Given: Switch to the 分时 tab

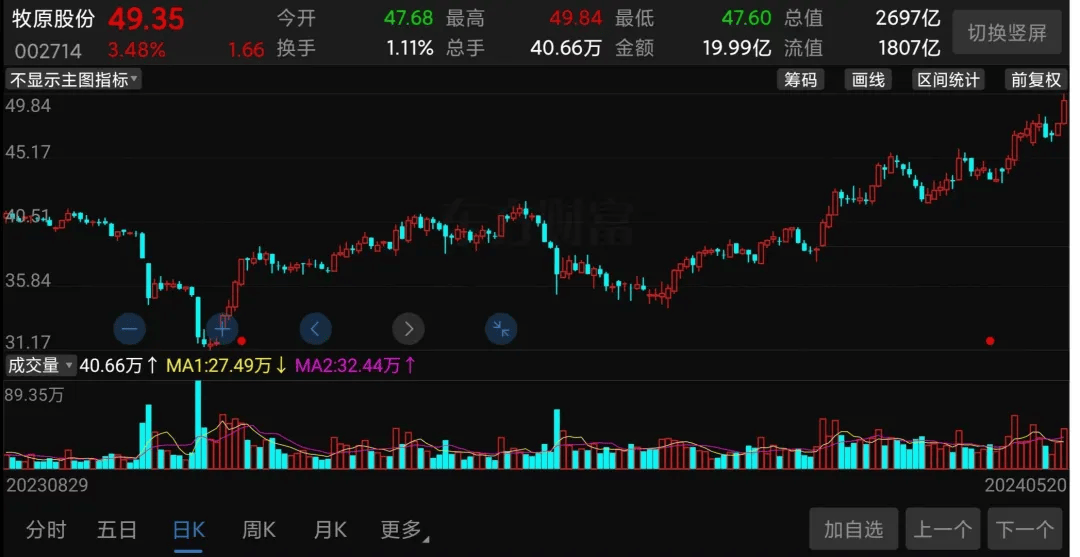Looking at the screenshot, I should [x=46, y=530].
